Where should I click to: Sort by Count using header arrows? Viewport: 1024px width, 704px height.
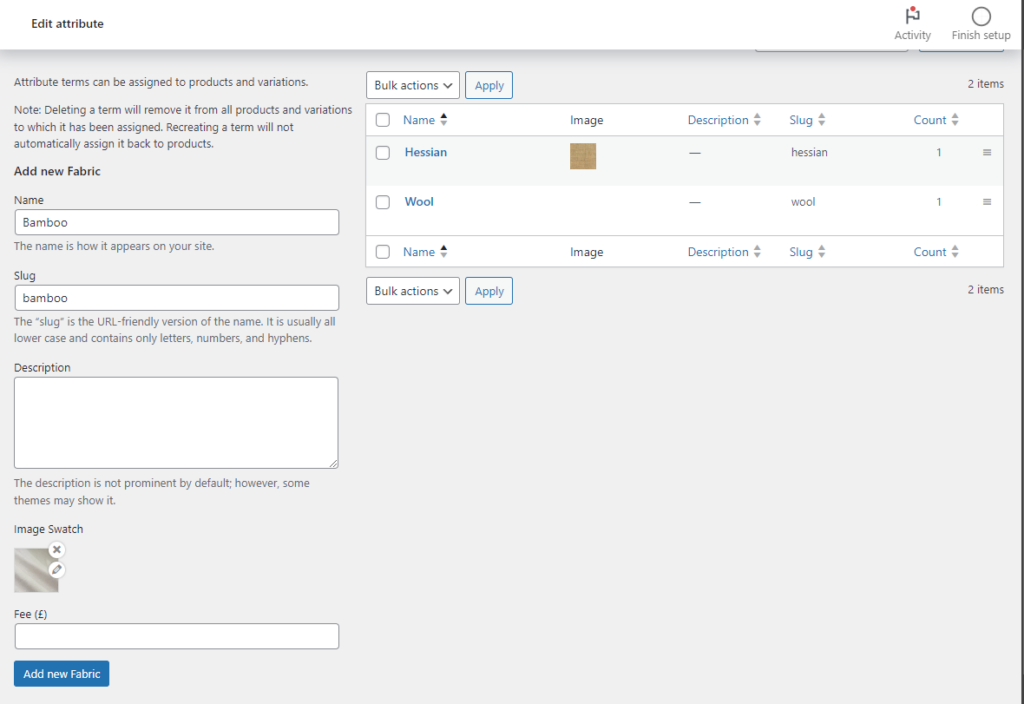point(954,120)
